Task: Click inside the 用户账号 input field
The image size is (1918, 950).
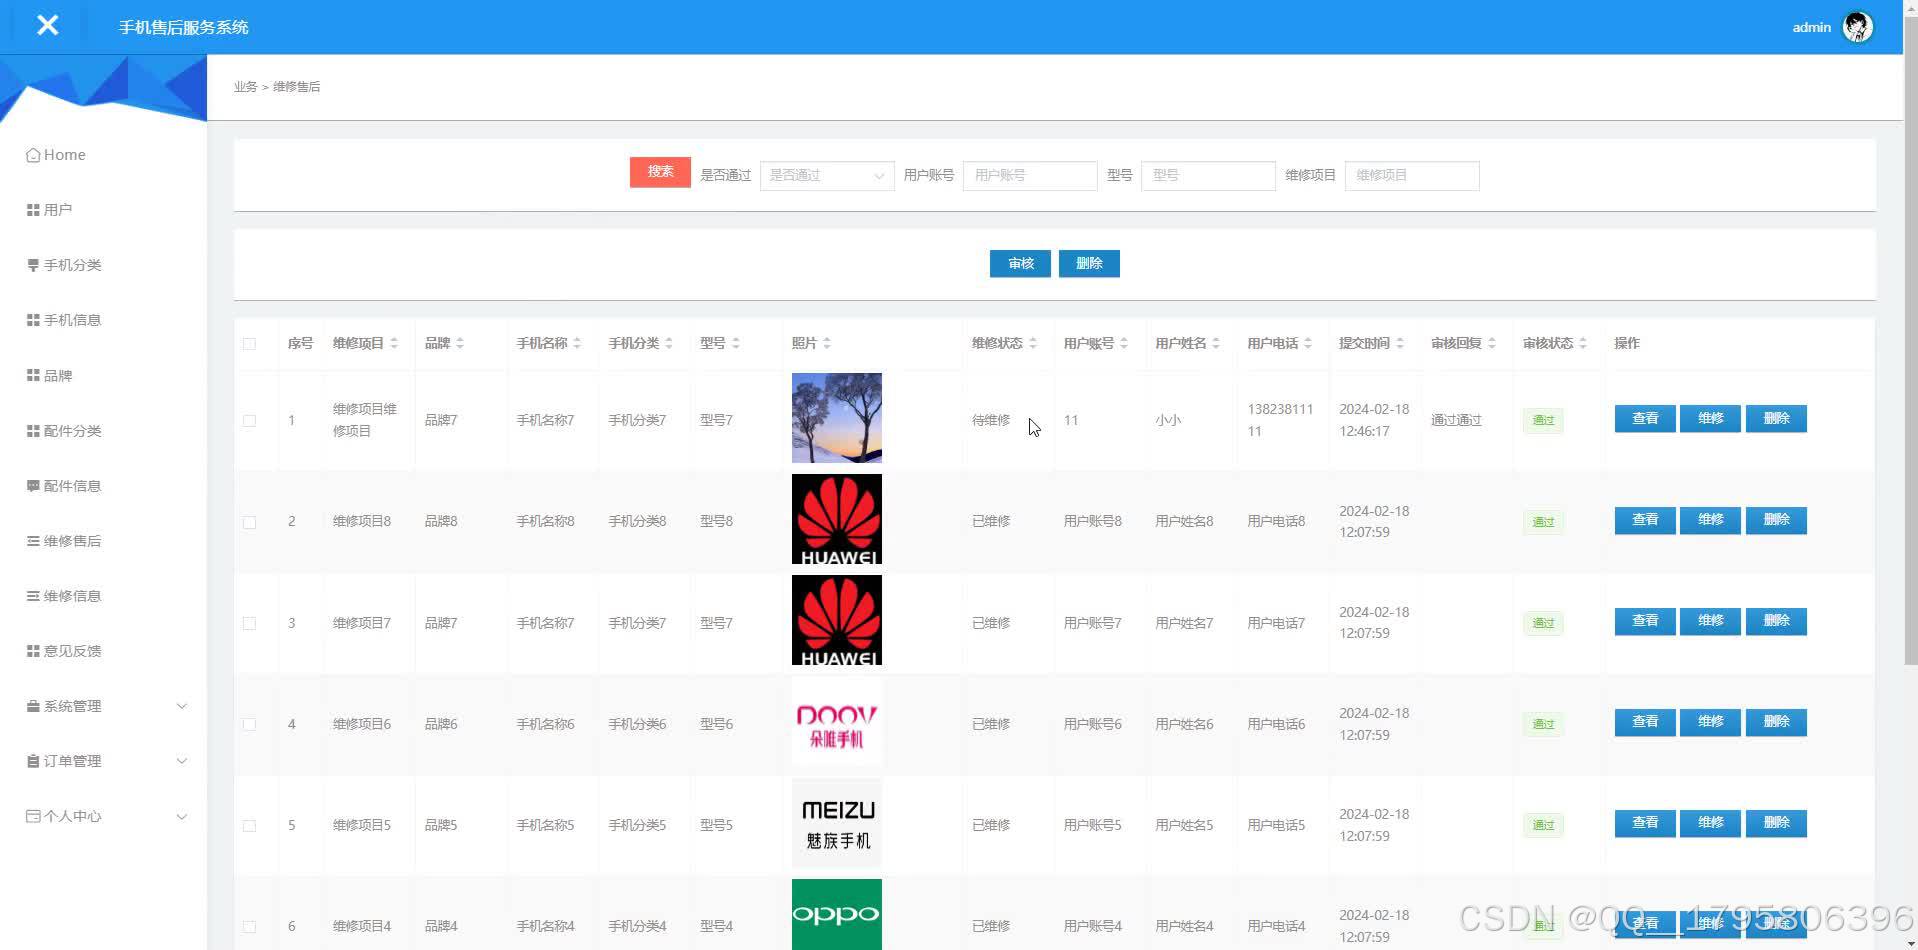Action: point(1029,175)
